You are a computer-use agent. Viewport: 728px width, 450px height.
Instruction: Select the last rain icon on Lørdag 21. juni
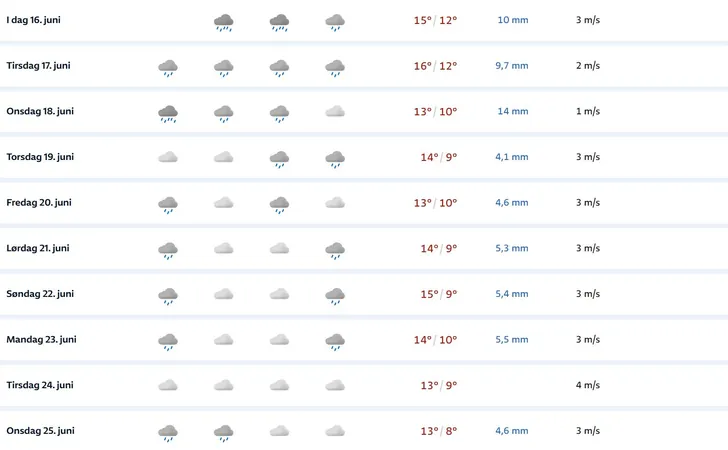coord(335,251)
